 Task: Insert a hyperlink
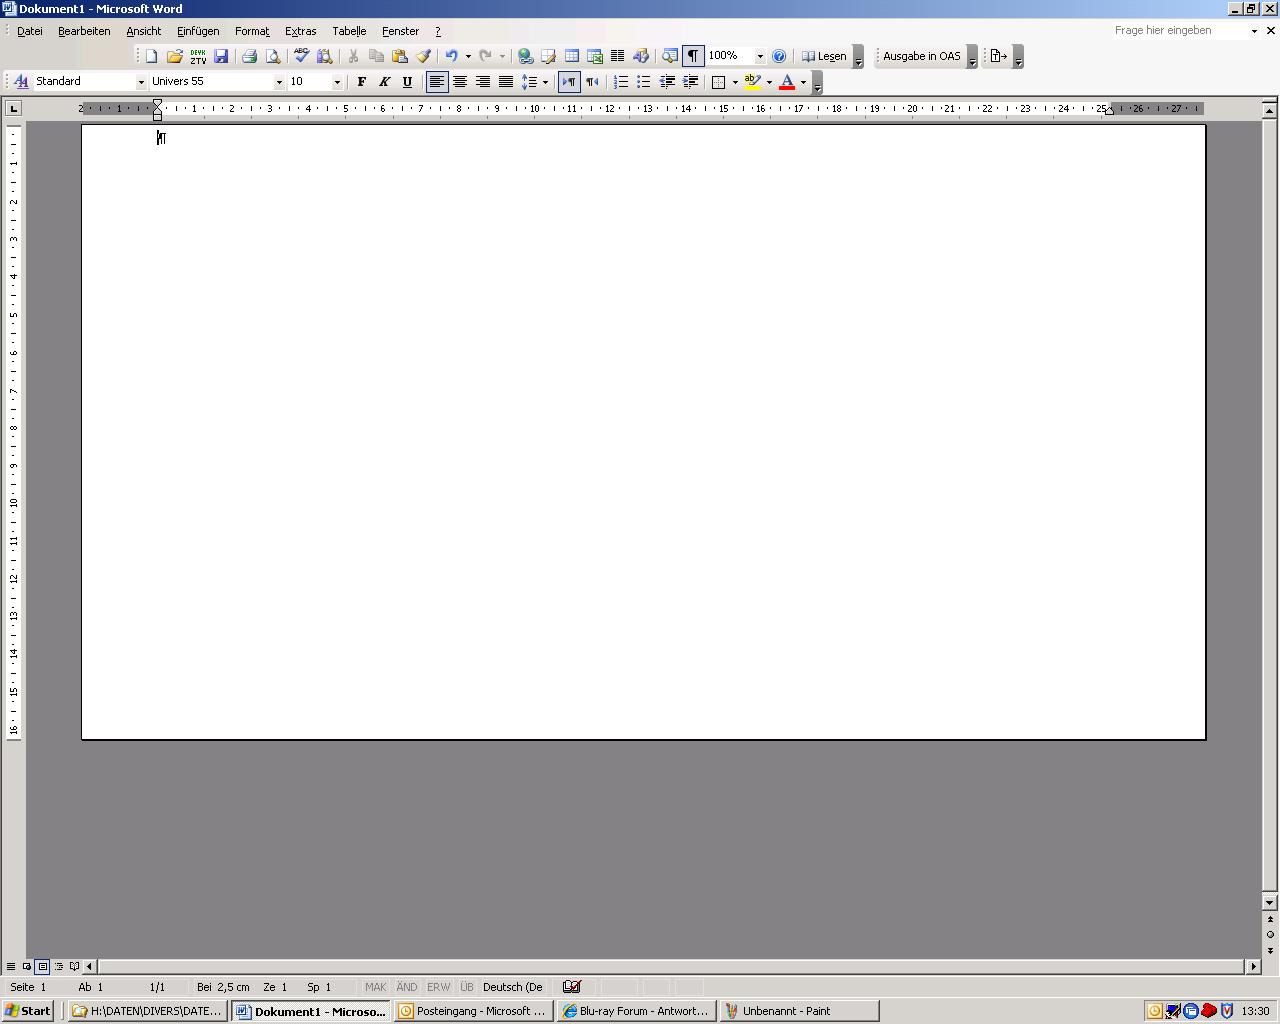point(525,56)
